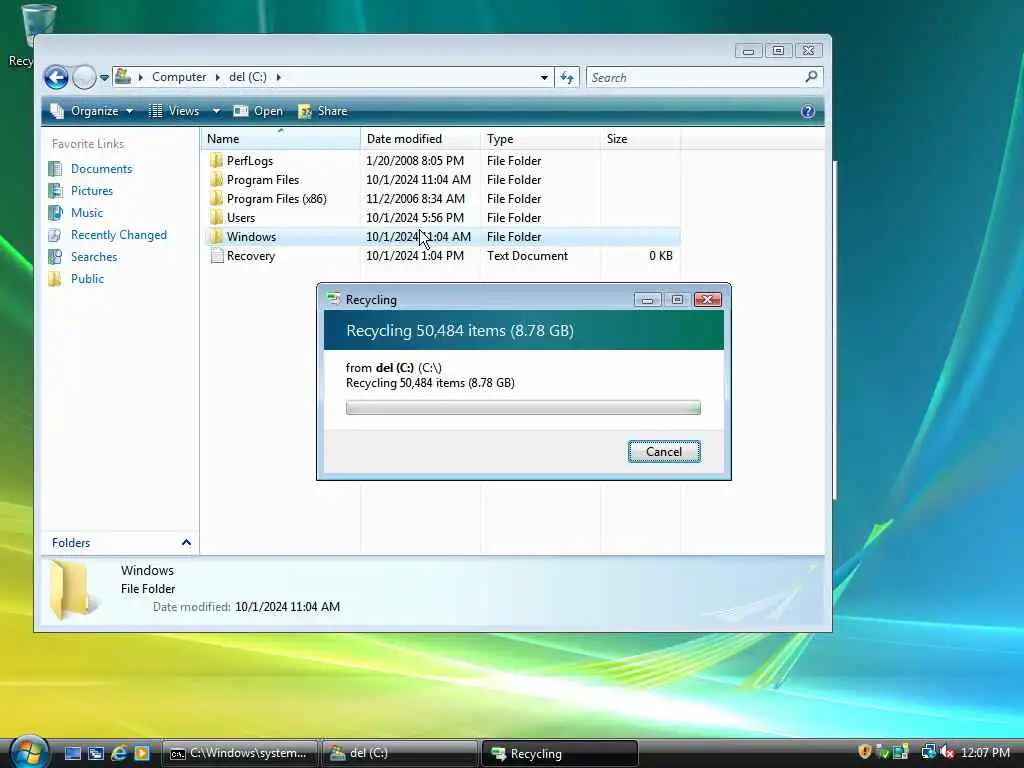Screen dimensions: 1024x768
Task: Open Documents in Favorite Links
Action: 101,168
